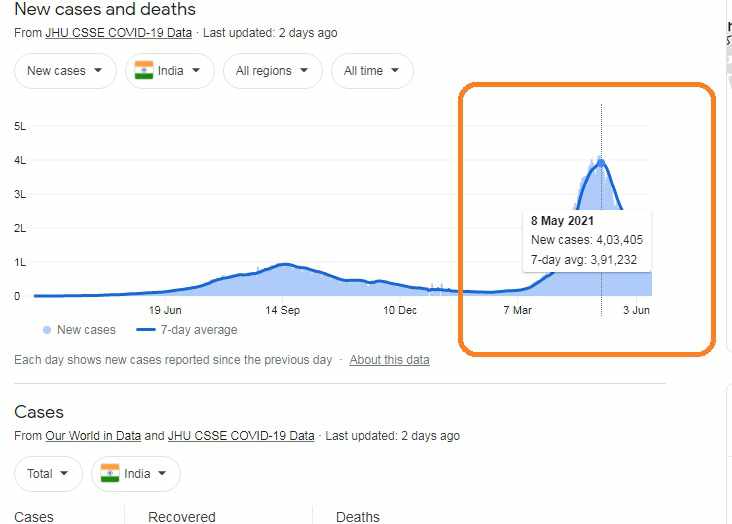The height and width of the screenshot is (524, 732).
Task: Expand the All regions dropdown
Action: (x=272, y=71)
